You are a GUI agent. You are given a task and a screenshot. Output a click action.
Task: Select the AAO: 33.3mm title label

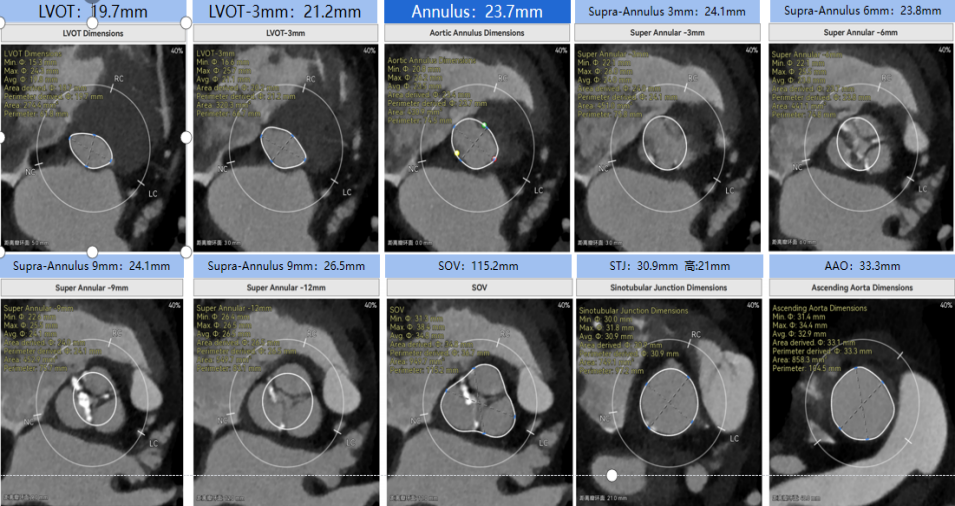coord(860,265)
